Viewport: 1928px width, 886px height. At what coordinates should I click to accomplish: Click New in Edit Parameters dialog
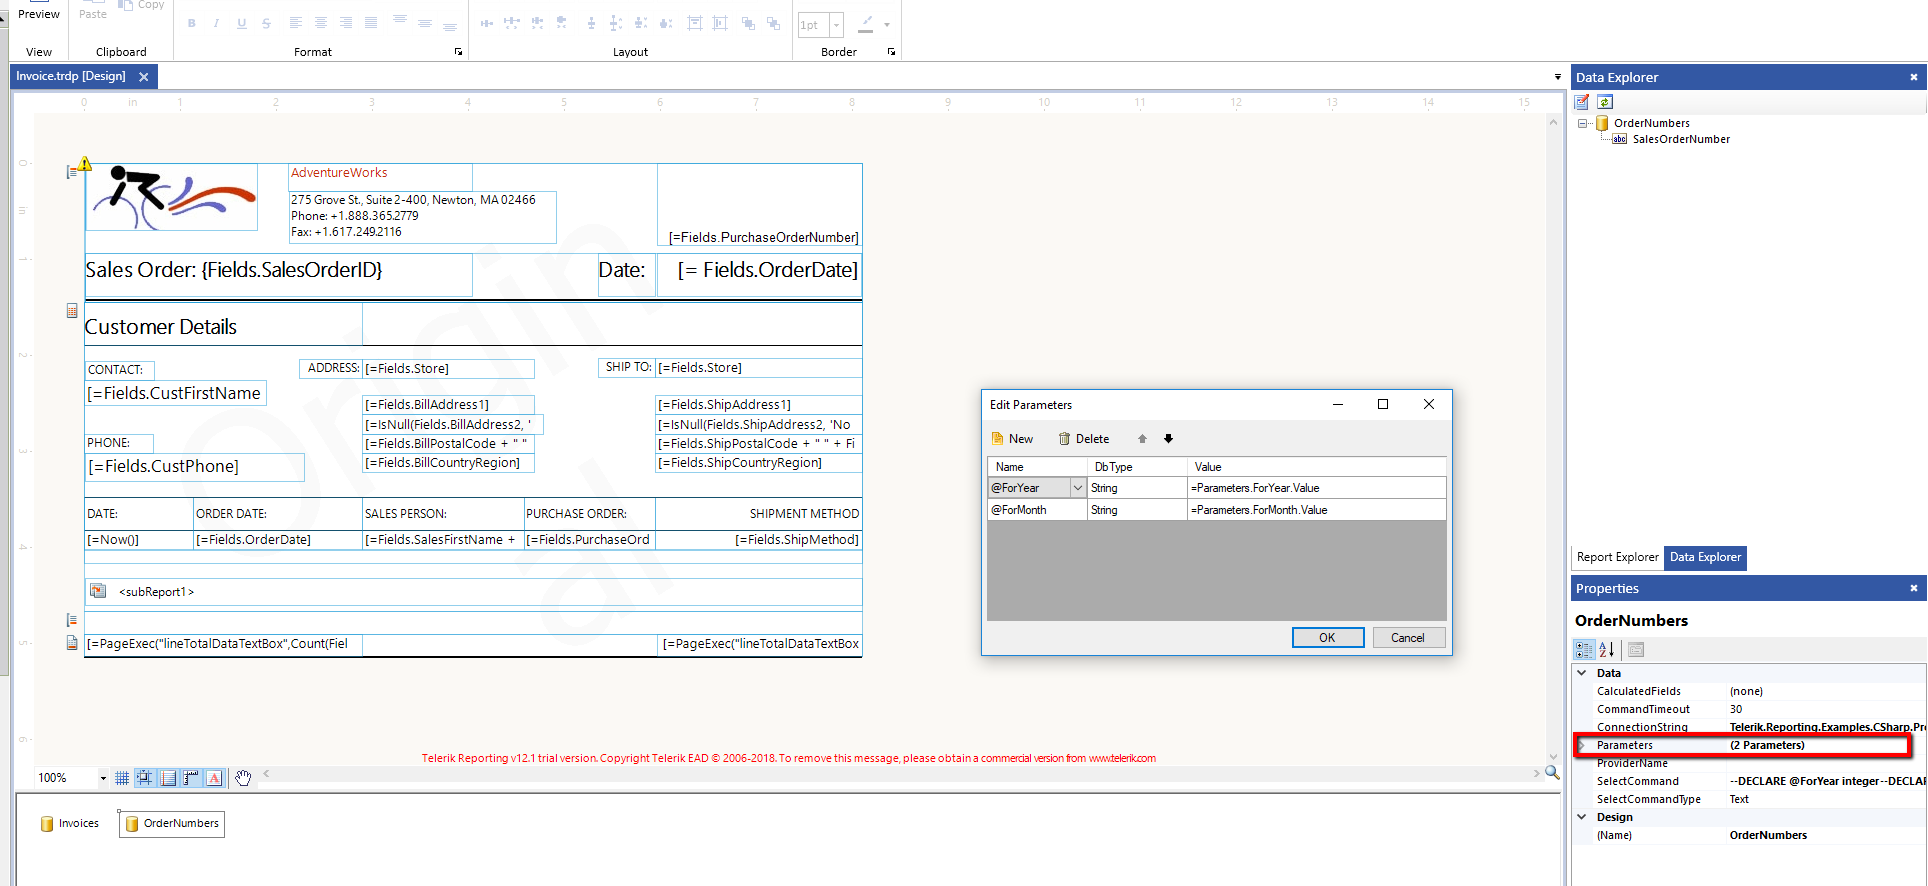coord(1012,439)
